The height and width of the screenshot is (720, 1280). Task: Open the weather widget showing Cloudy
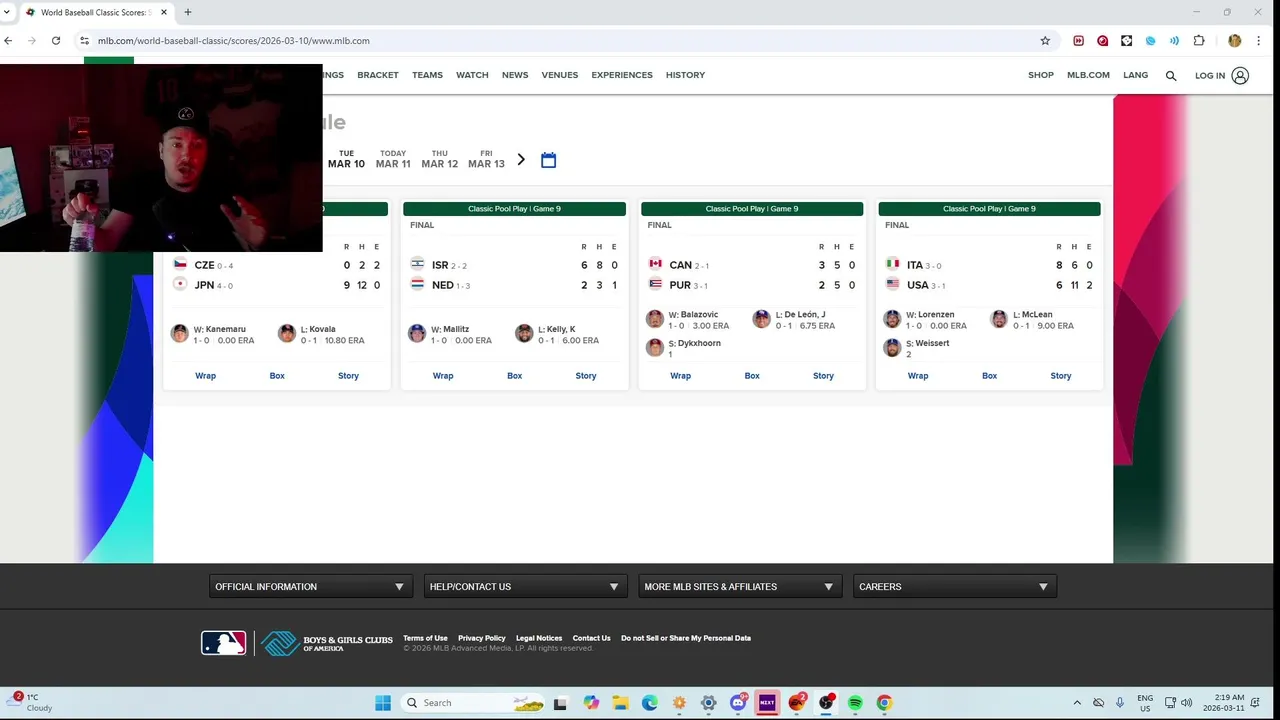pos(30,703)
